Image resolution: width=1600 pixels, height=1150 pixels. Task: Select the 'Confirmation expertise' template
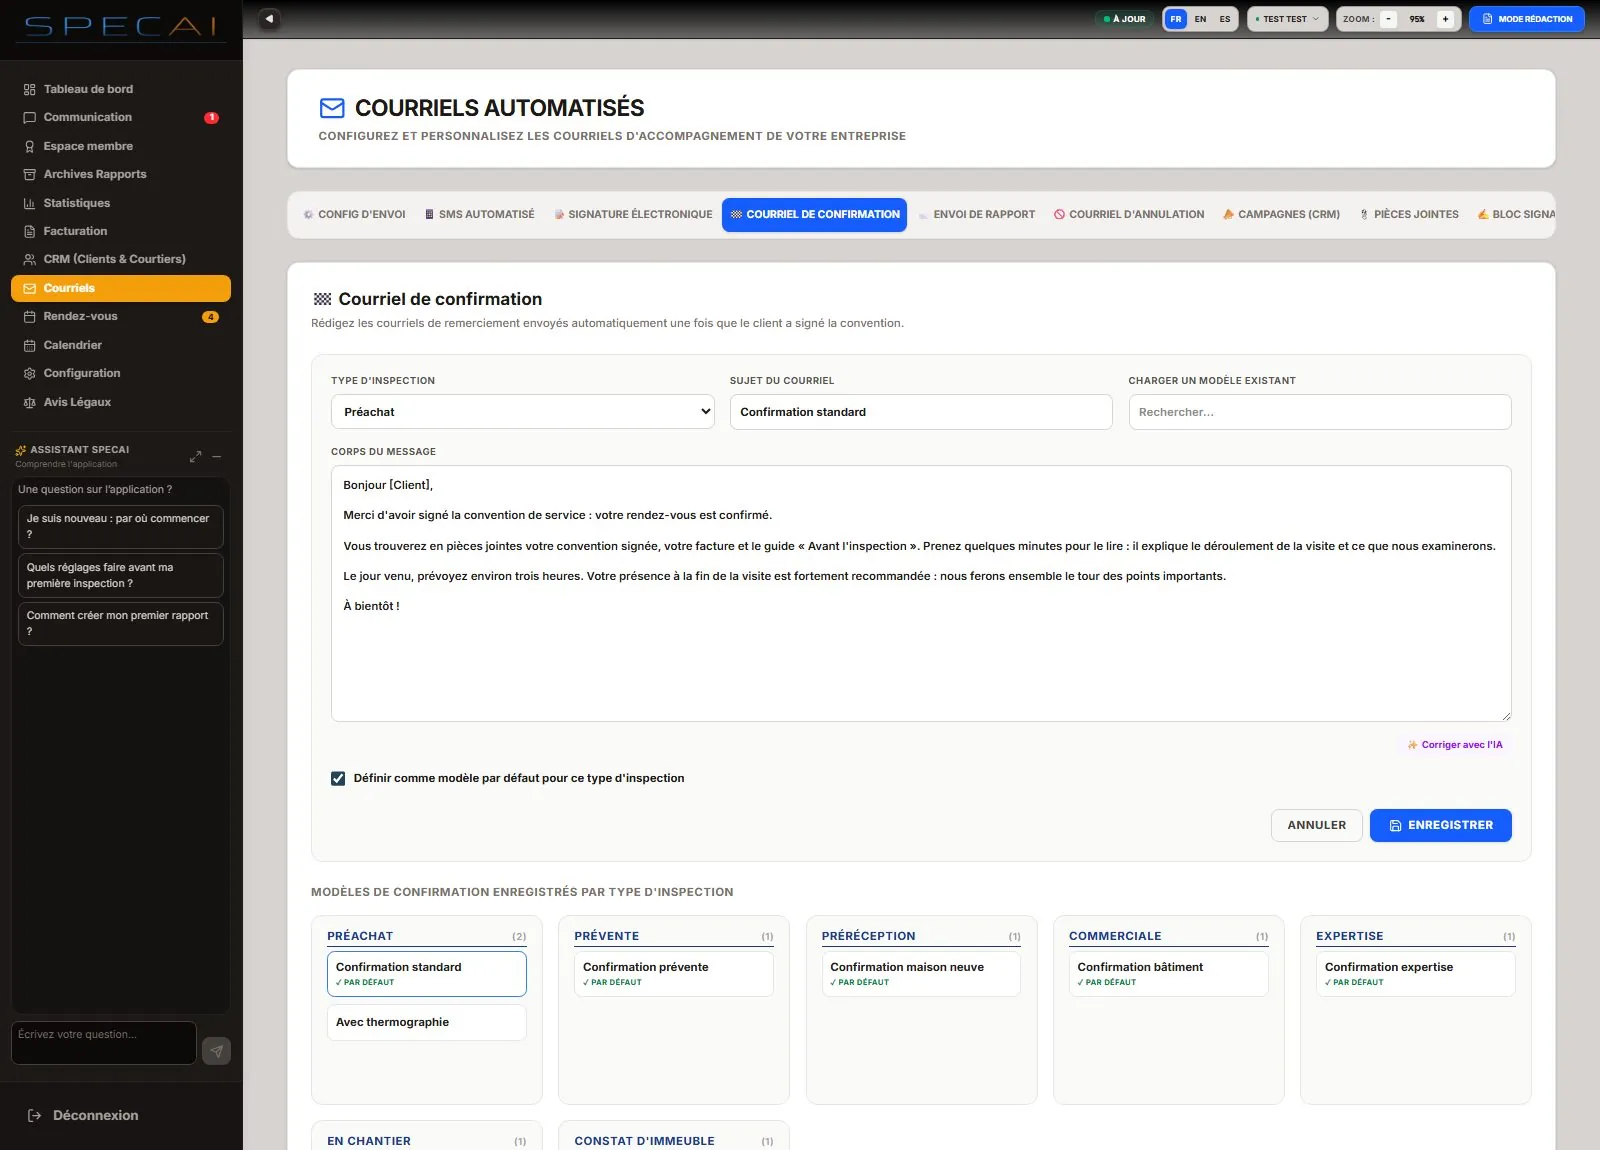pos(1416,974)
